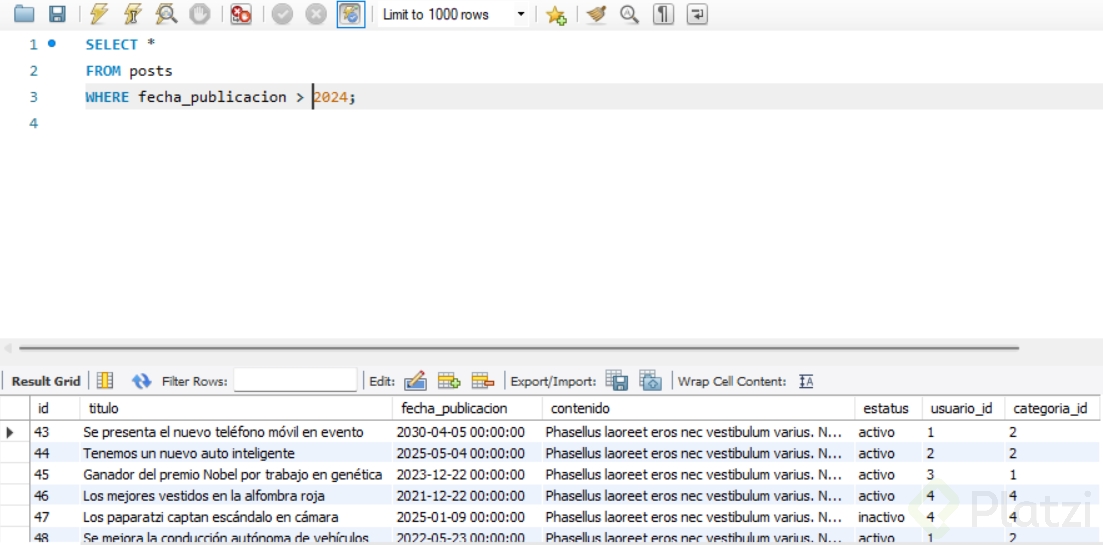Select cell 'Ganador del premio Nobel por trabajo en genética'
The image size is (1103, 545).
point(236,475)
